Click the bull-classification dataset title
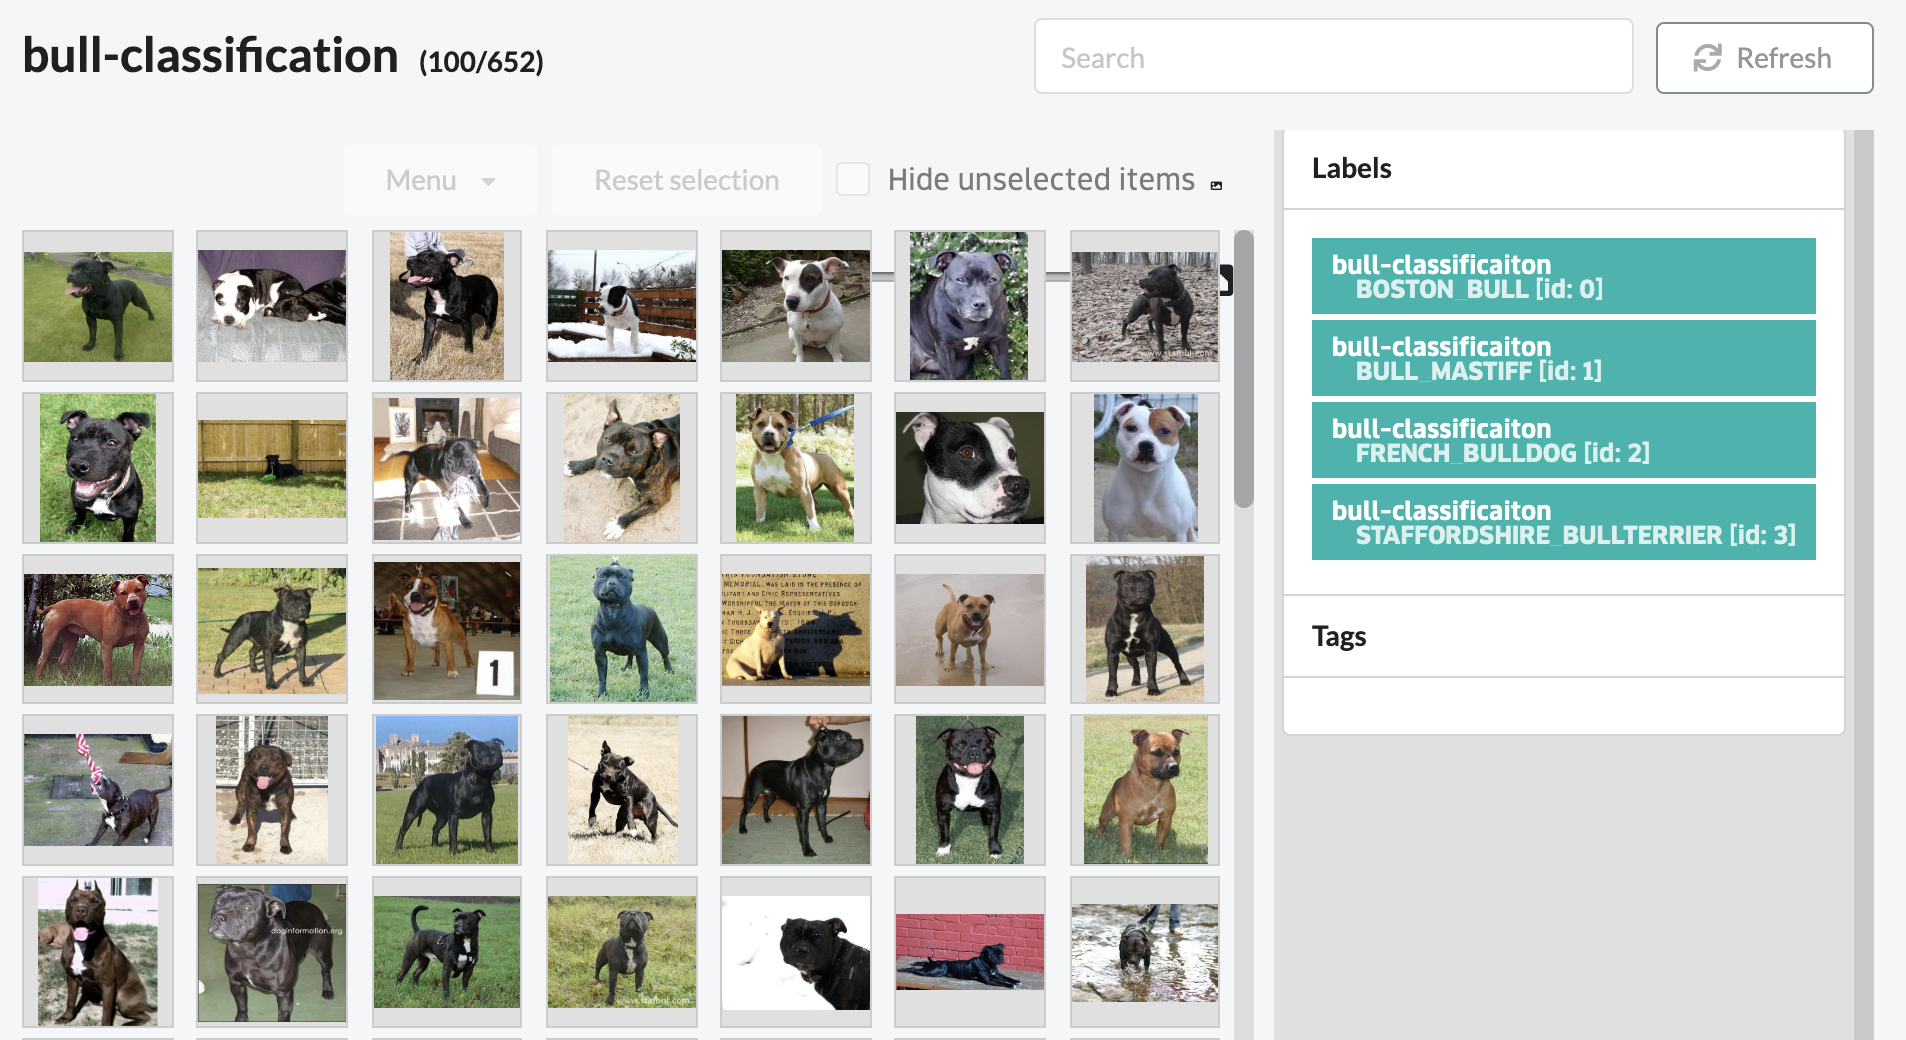The width and height of the screenshot is (1906, 1040). [210, 55]
